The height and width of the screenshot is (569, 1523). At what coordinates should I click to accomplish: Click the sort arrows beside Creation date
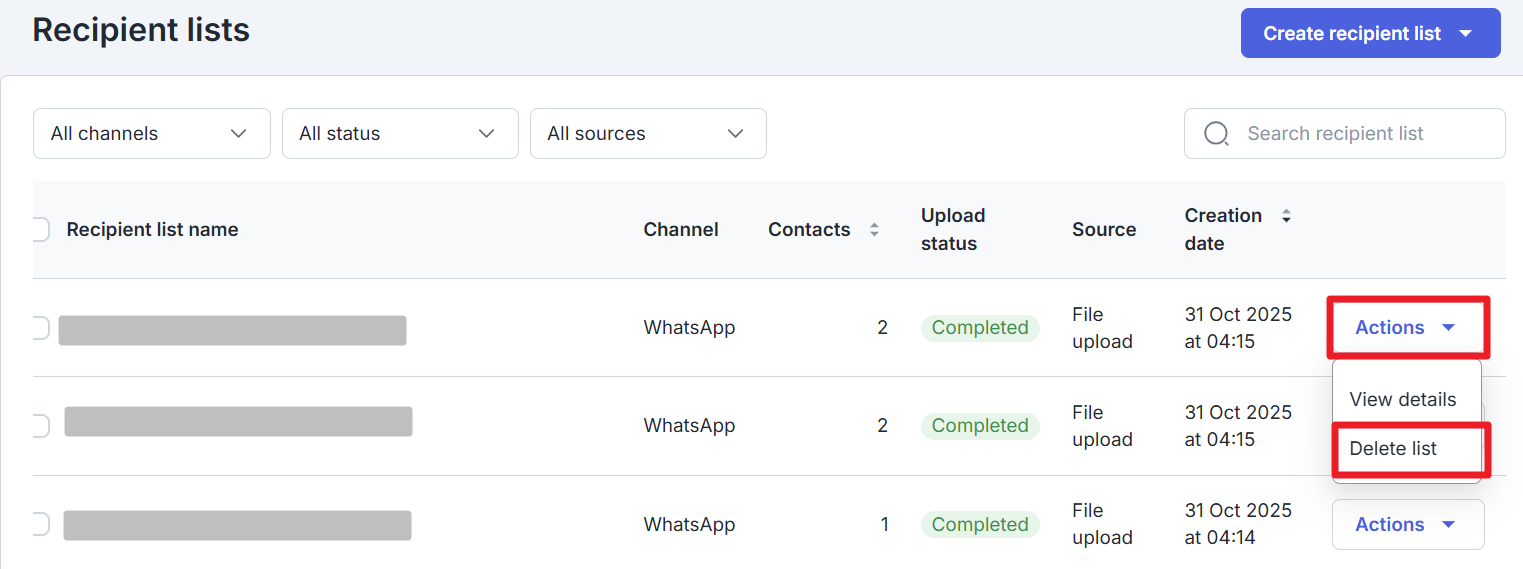1286,216
